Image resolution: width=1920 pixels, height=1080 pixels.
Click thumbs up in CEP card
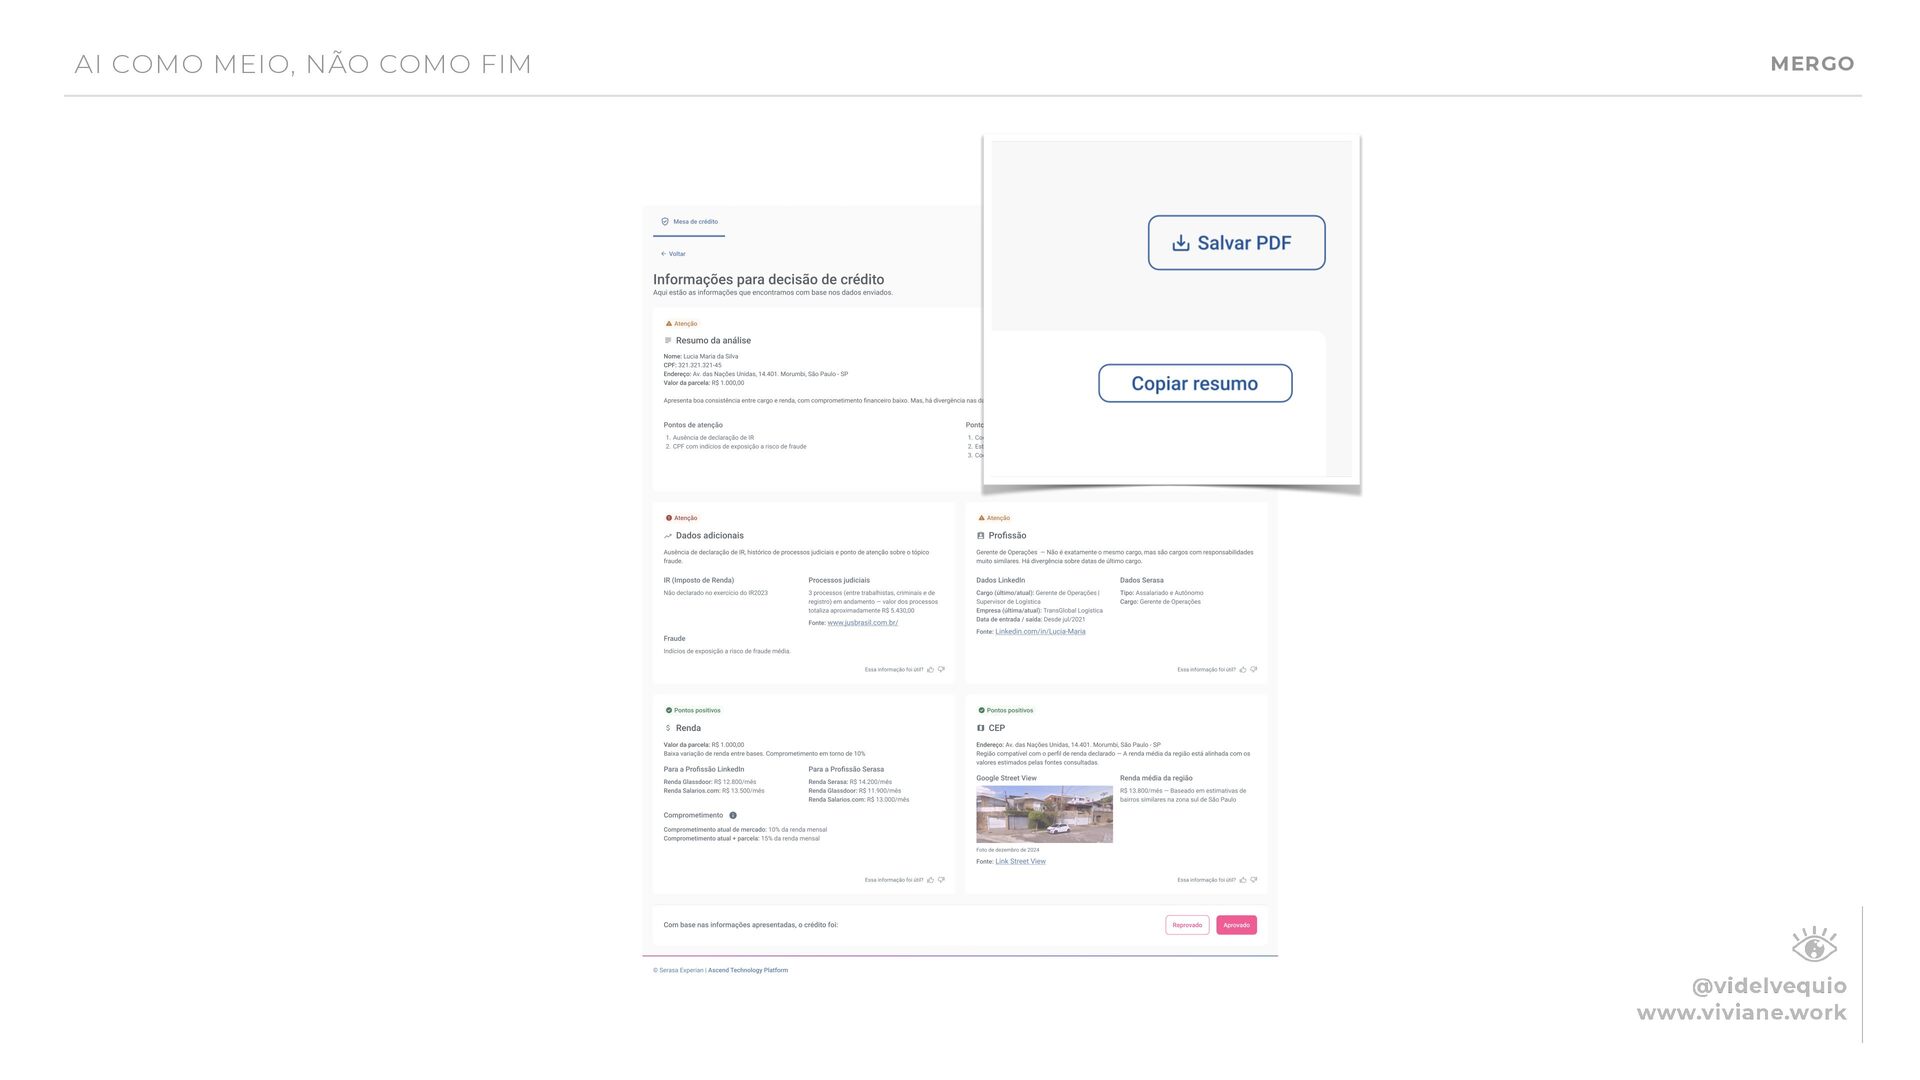pyautogui.click(x=1243, y=880)
